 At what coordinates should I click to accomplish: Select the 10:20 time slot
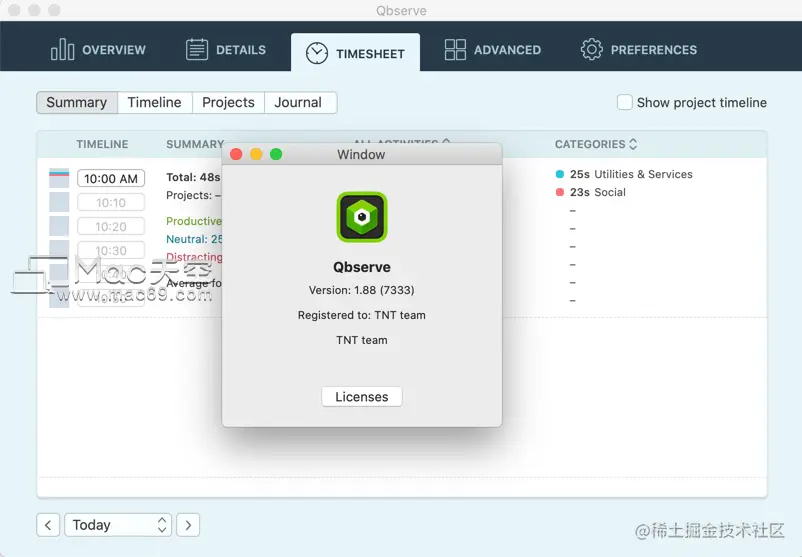[111, 227]
